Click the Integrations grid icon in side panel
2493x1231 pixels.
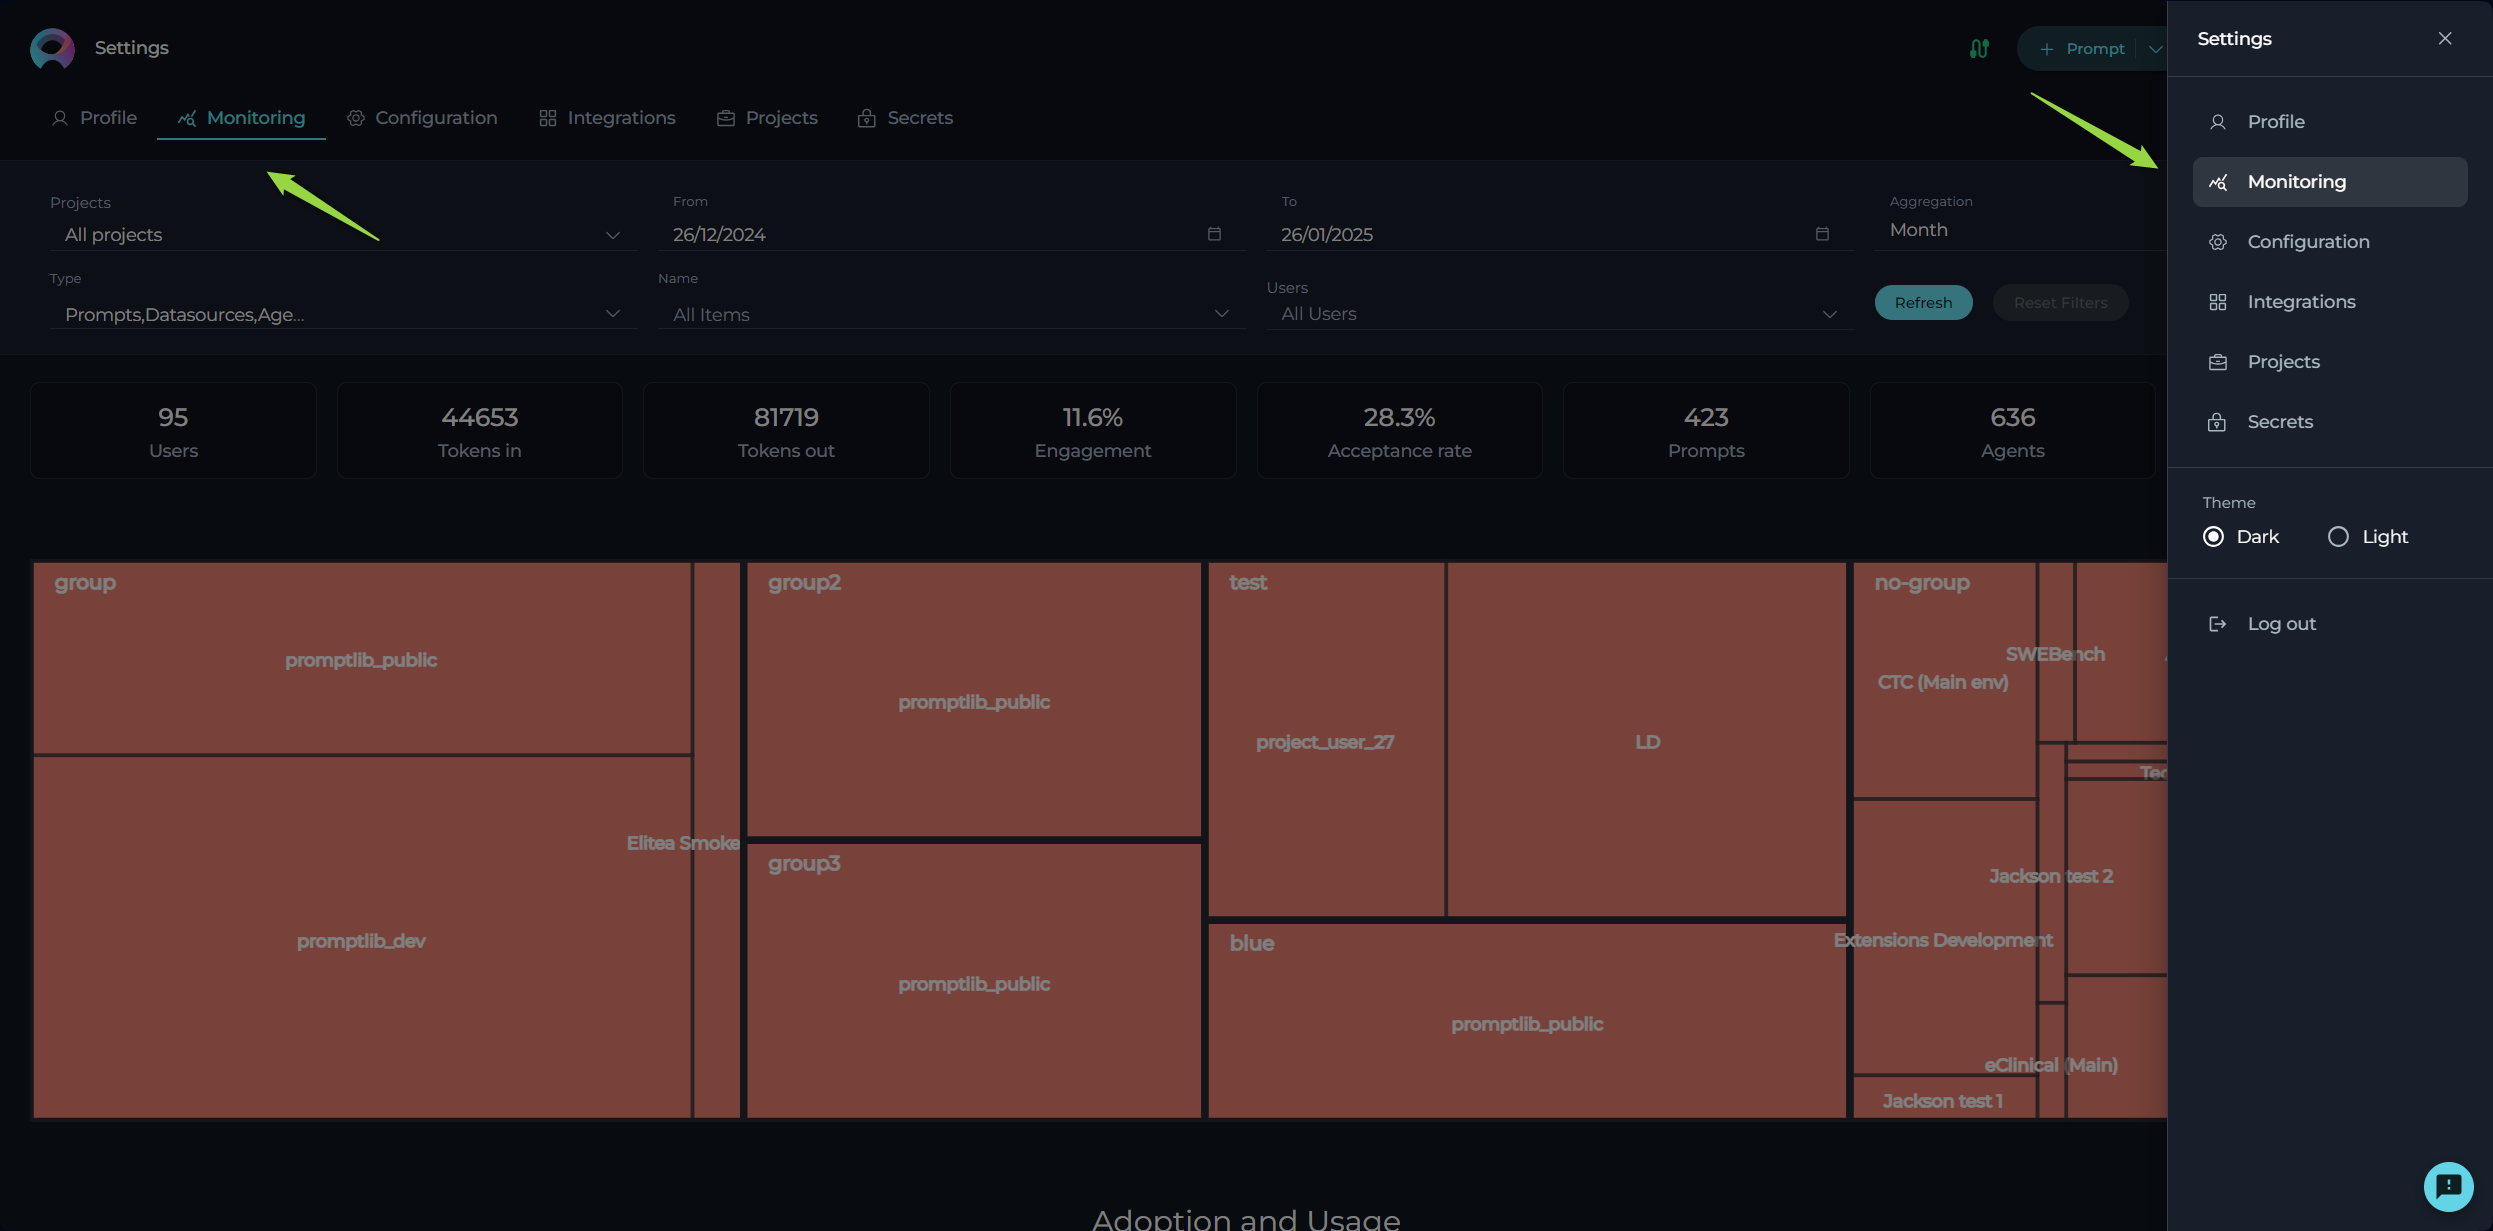(2217, 302)
